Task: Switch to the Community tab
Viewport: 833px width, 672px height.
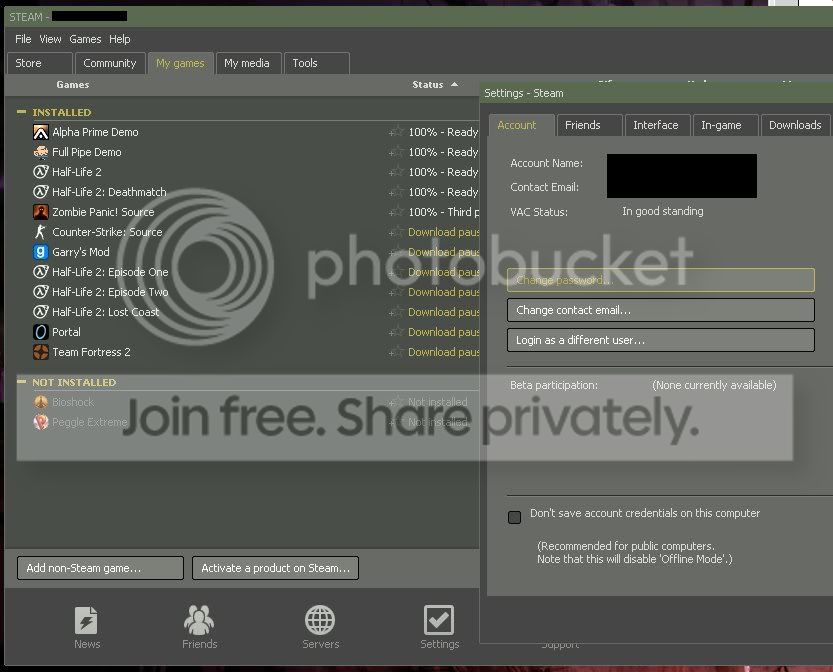Action: [x=110, y=63]
